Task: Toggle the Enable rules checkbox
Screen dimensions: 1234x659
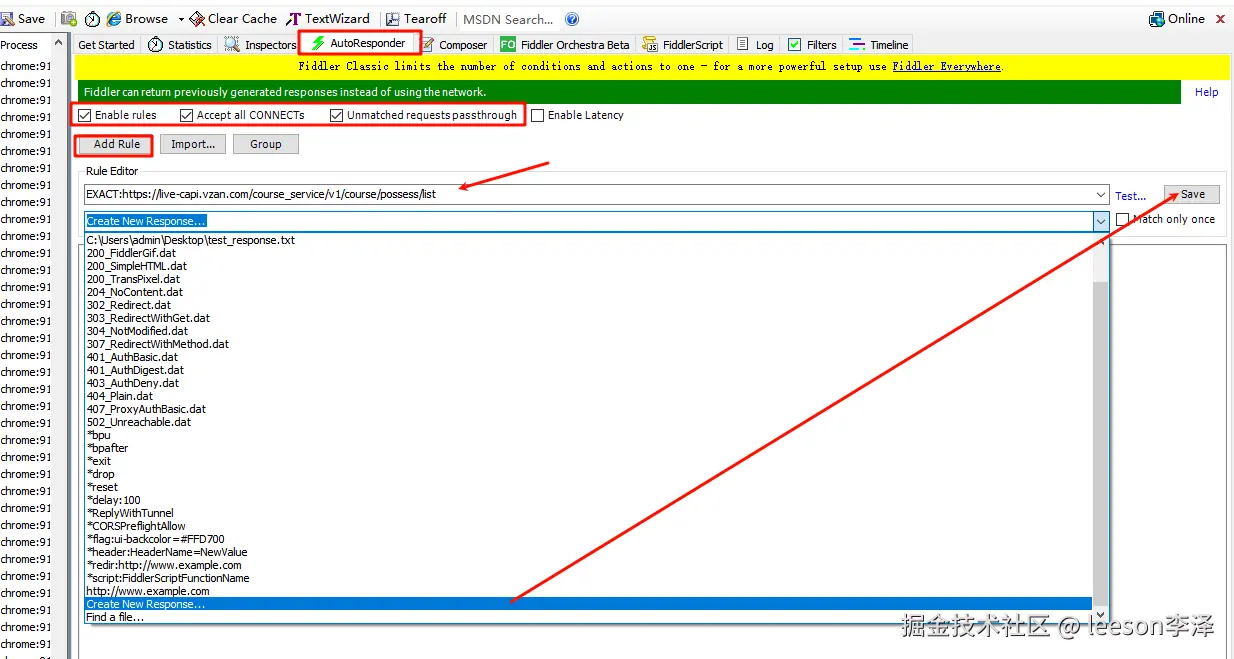Action: click(x=85, y=115)
